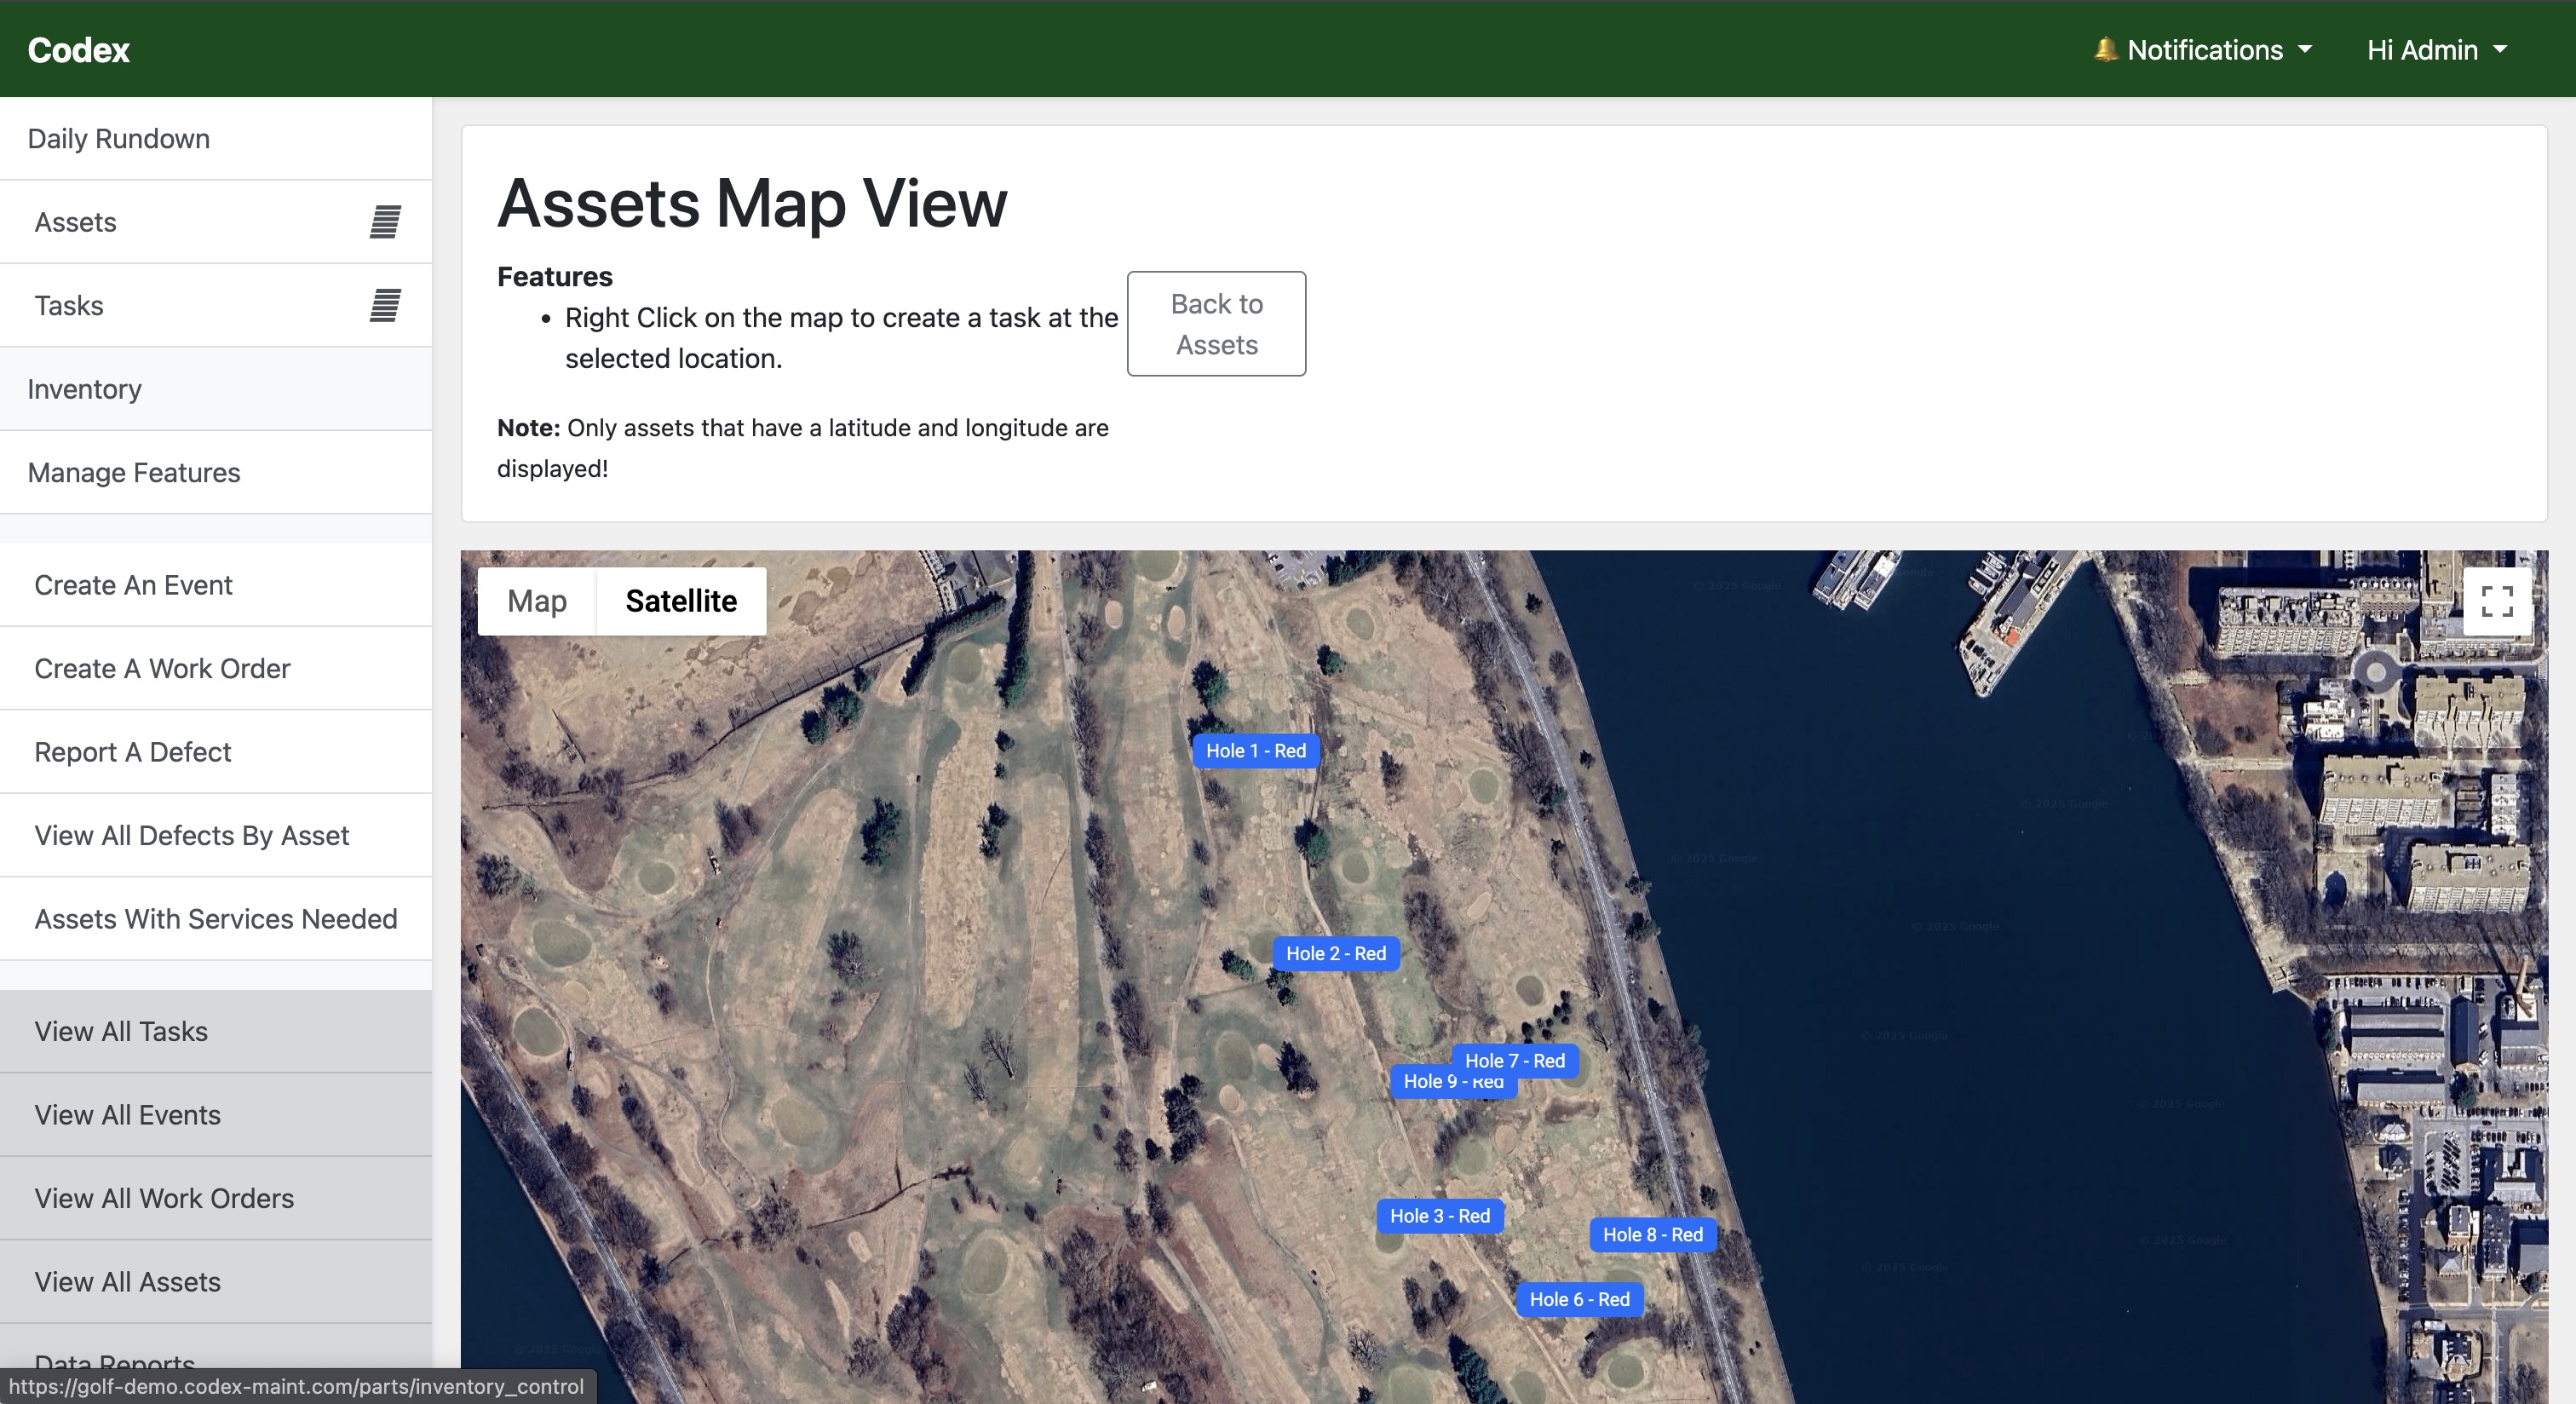This screenshot has width=2576, height=1404.
Task: Switch map to Satellite view
Action: [x=681, y=601]
